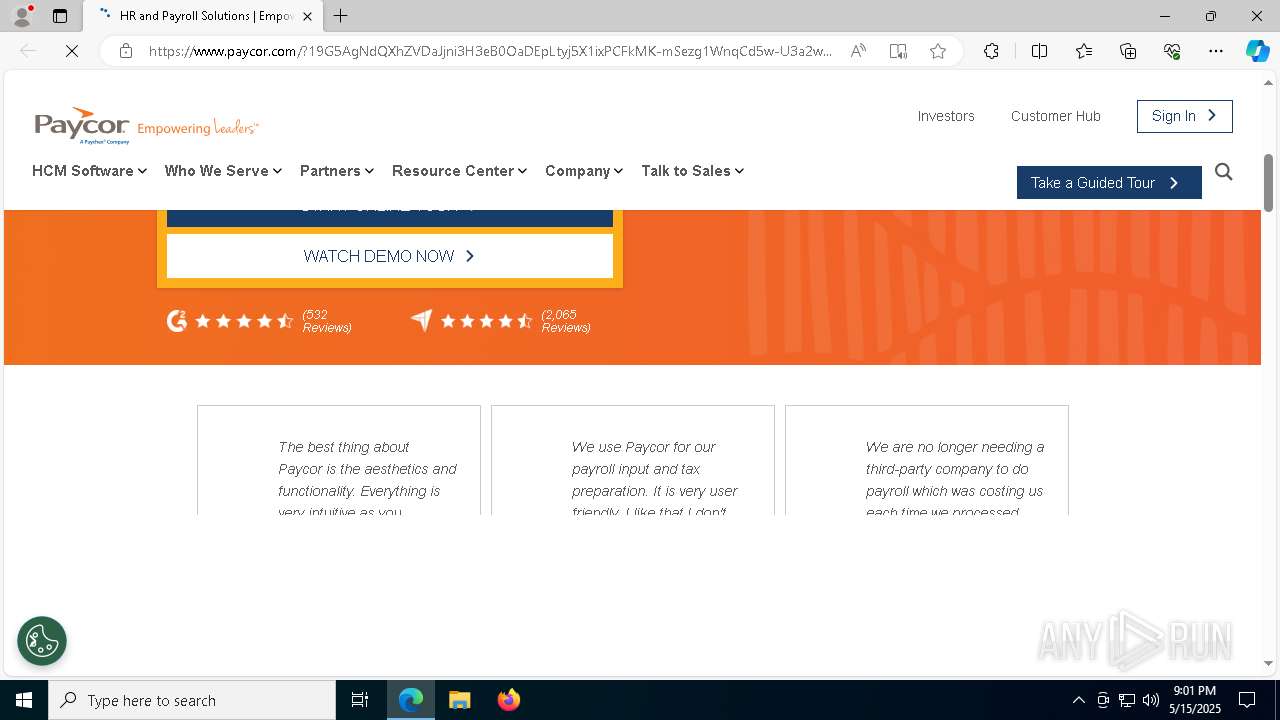This screenshot has width=1280, height=720.
Task: Expand Who We Serve menu
Action: (x=223, y=171)
